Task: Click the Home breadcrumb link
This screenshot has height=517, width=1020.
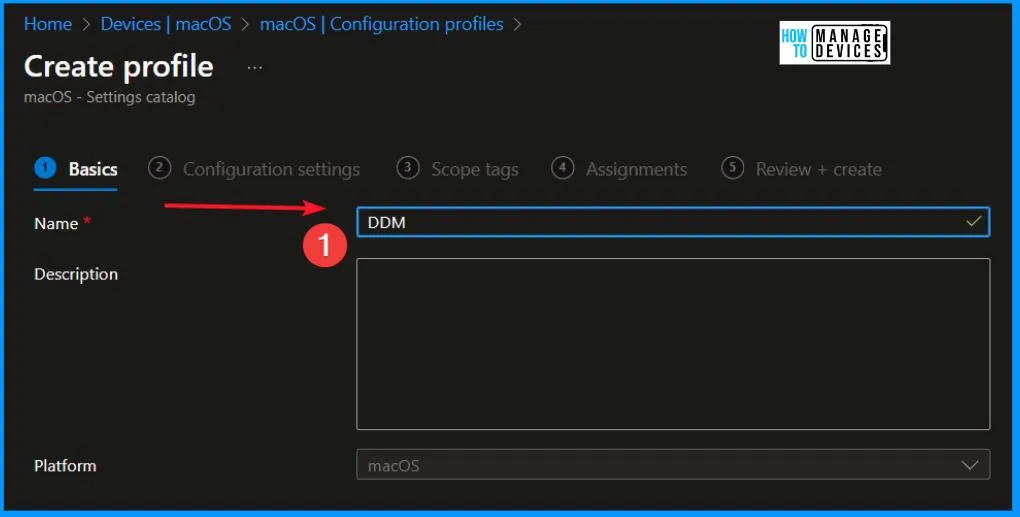Action: (47, 24)
